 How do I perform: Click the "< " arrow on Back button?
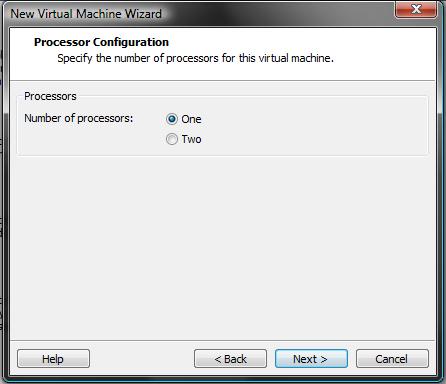coord(218,359)
